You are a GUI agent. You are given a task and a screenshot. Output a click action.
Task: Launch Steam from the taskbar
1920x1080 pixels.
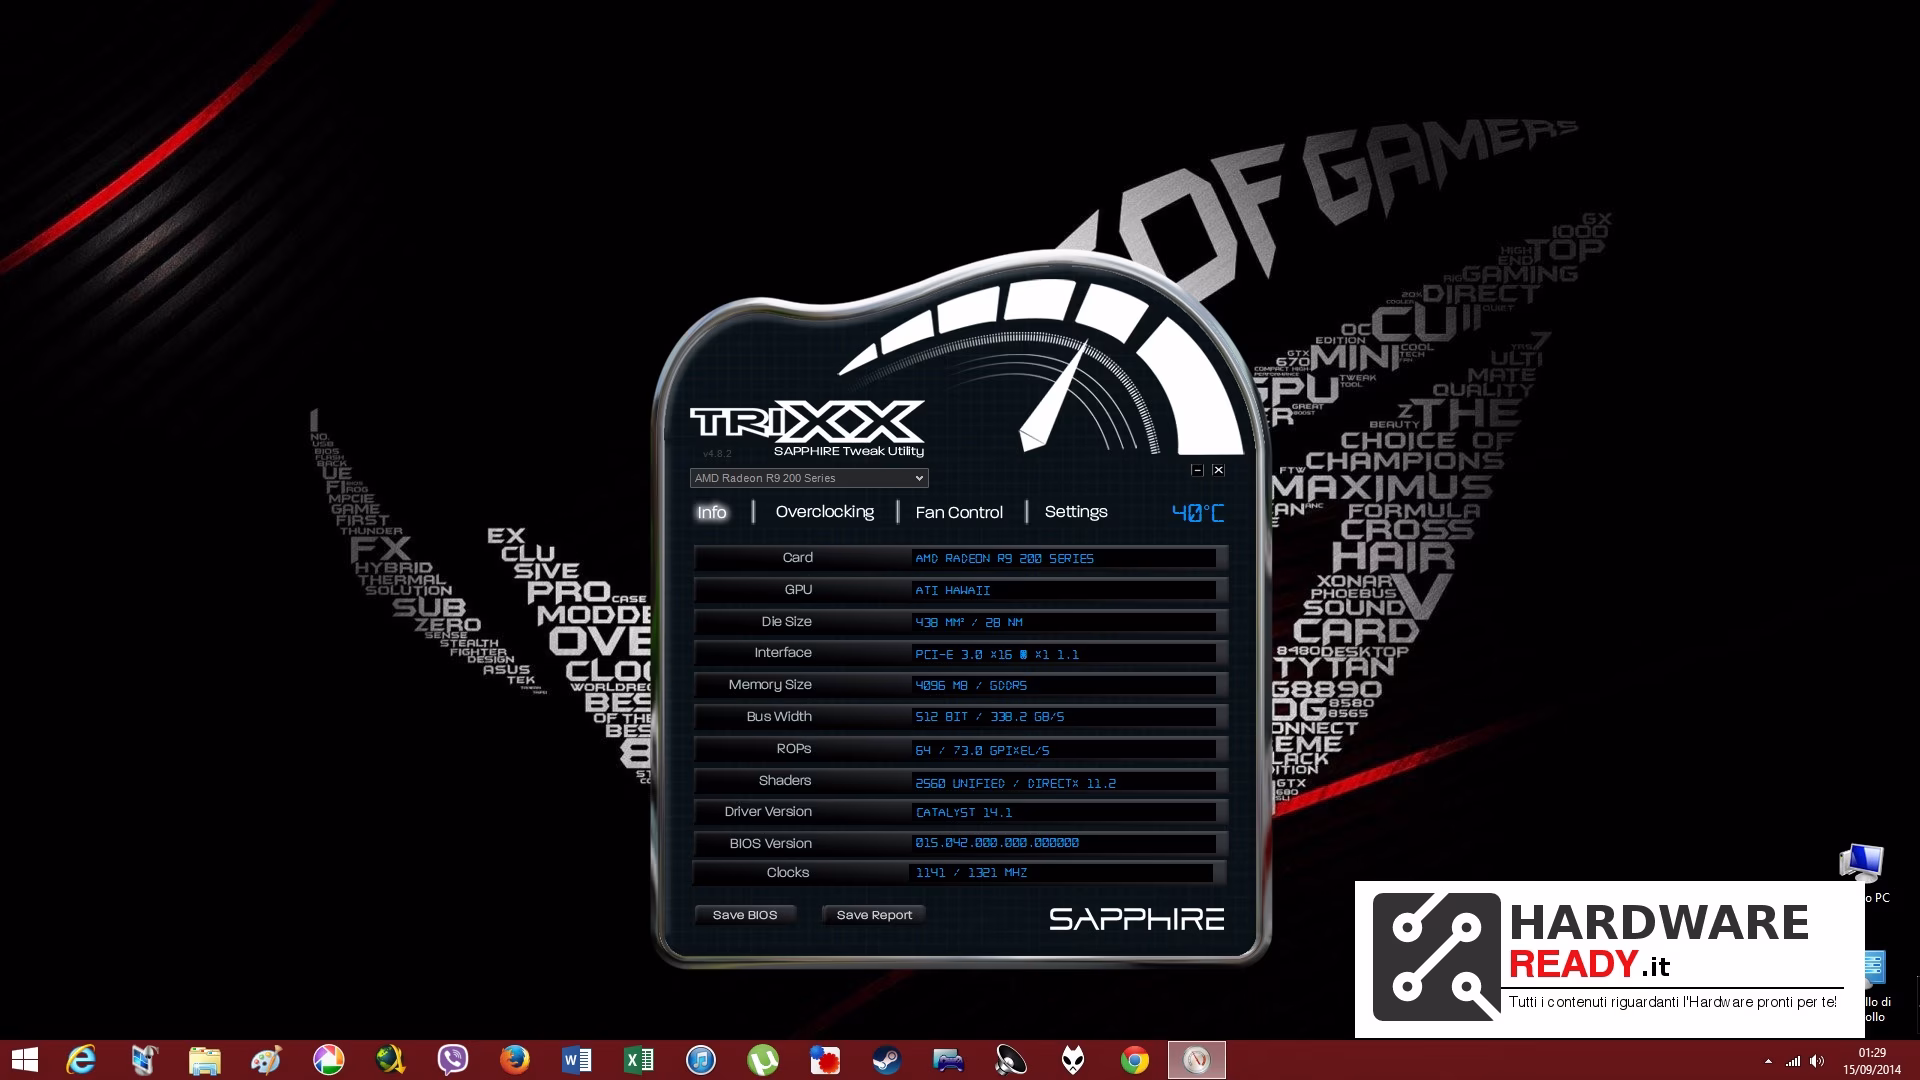pos(887,1060)
